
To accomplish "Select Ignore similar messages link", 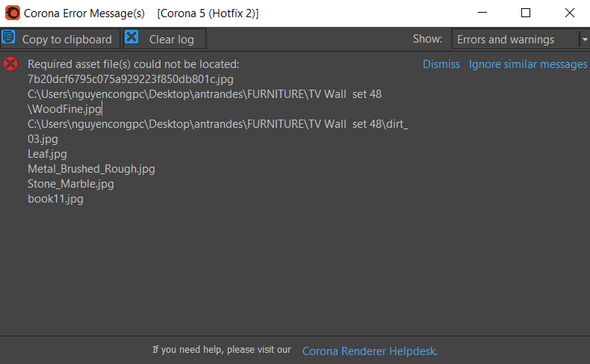I will [x=528, y=64].
